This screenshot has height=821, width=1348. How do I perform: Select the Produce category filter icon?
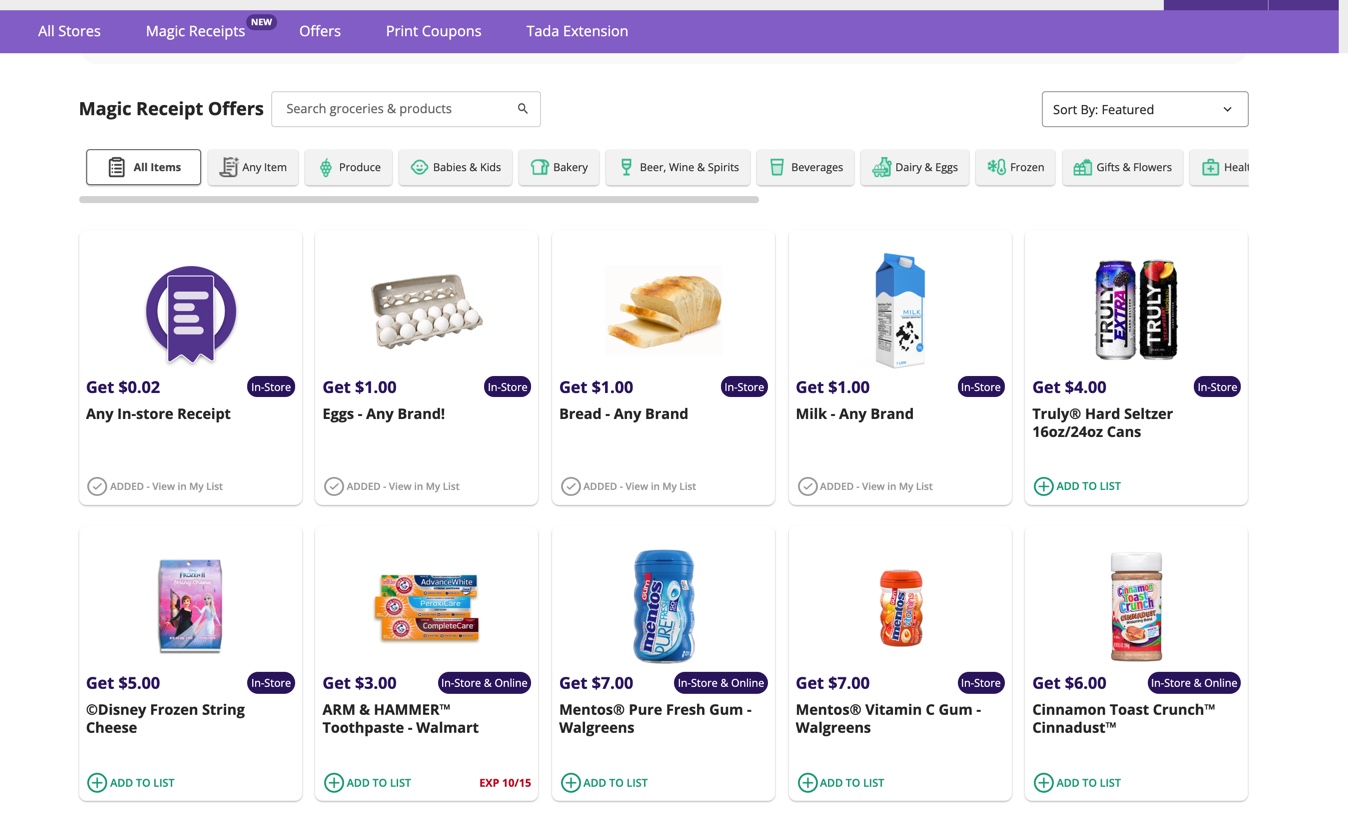pos(324,167)
